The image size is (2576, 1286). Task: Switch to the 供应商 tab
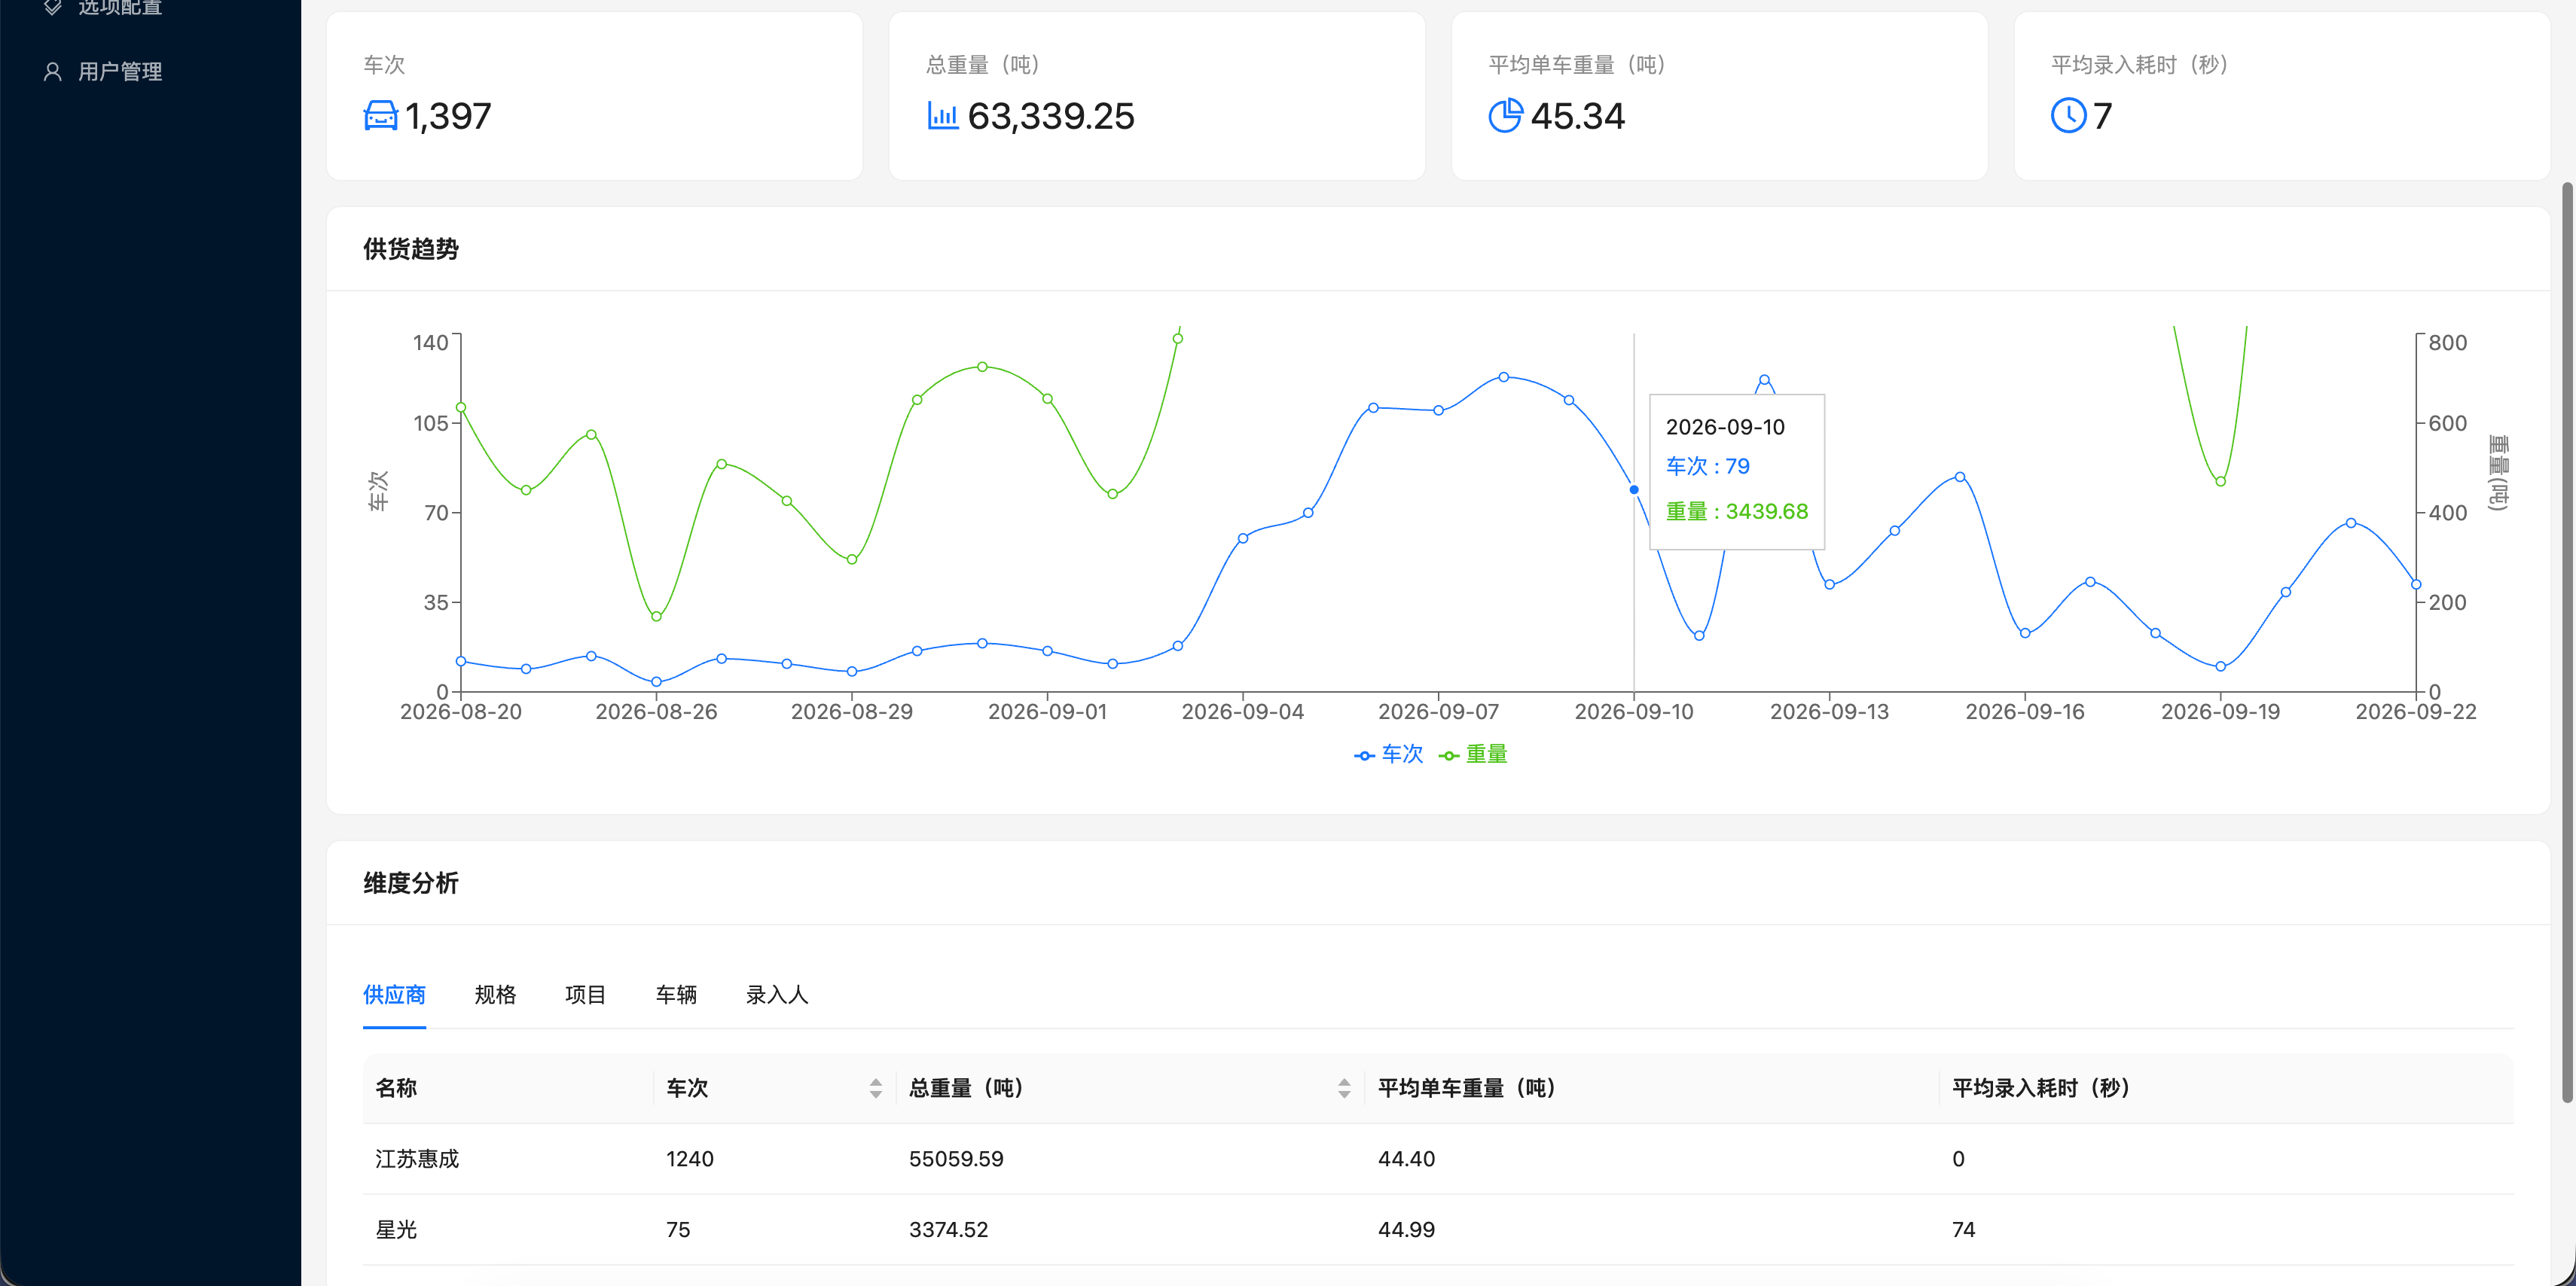394,995
